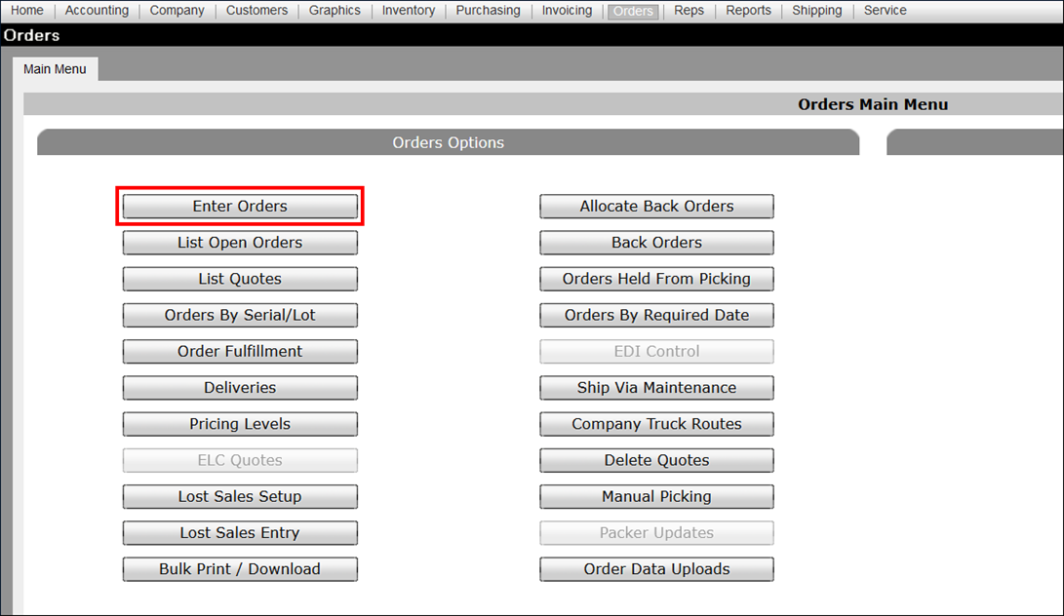Select Orders By Serial/Lot
Viewport: 1064px width, 616px height.
[x=240, y=315]
